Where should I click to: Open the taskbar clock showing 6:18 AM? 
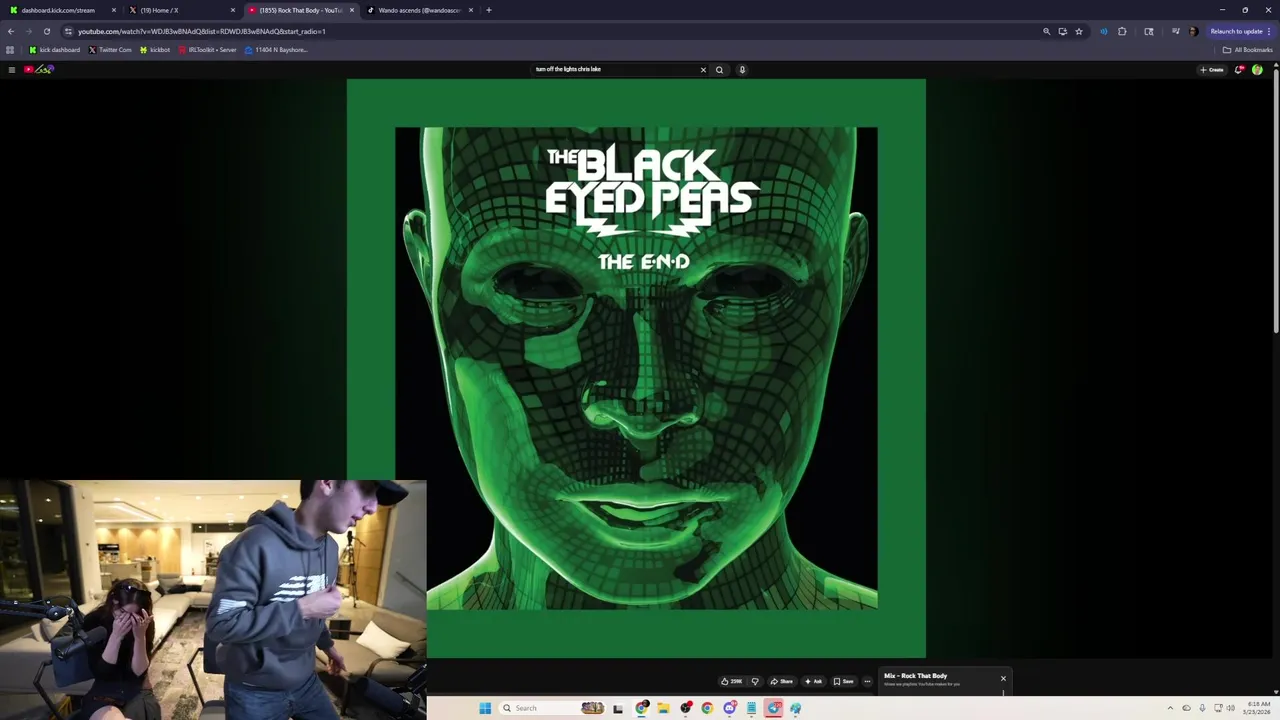[x=1257, y=708]
